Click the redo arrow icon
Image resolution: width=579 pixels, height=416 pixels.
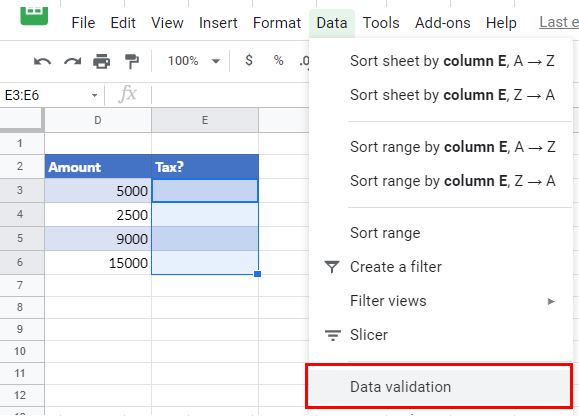tap(72, 61)
